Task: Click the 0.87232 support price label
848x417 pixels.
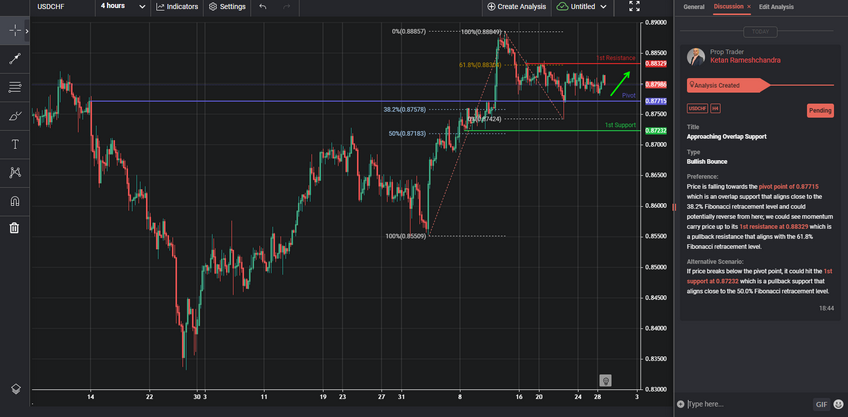Action: pyautogui.click(x=655, y=131)
